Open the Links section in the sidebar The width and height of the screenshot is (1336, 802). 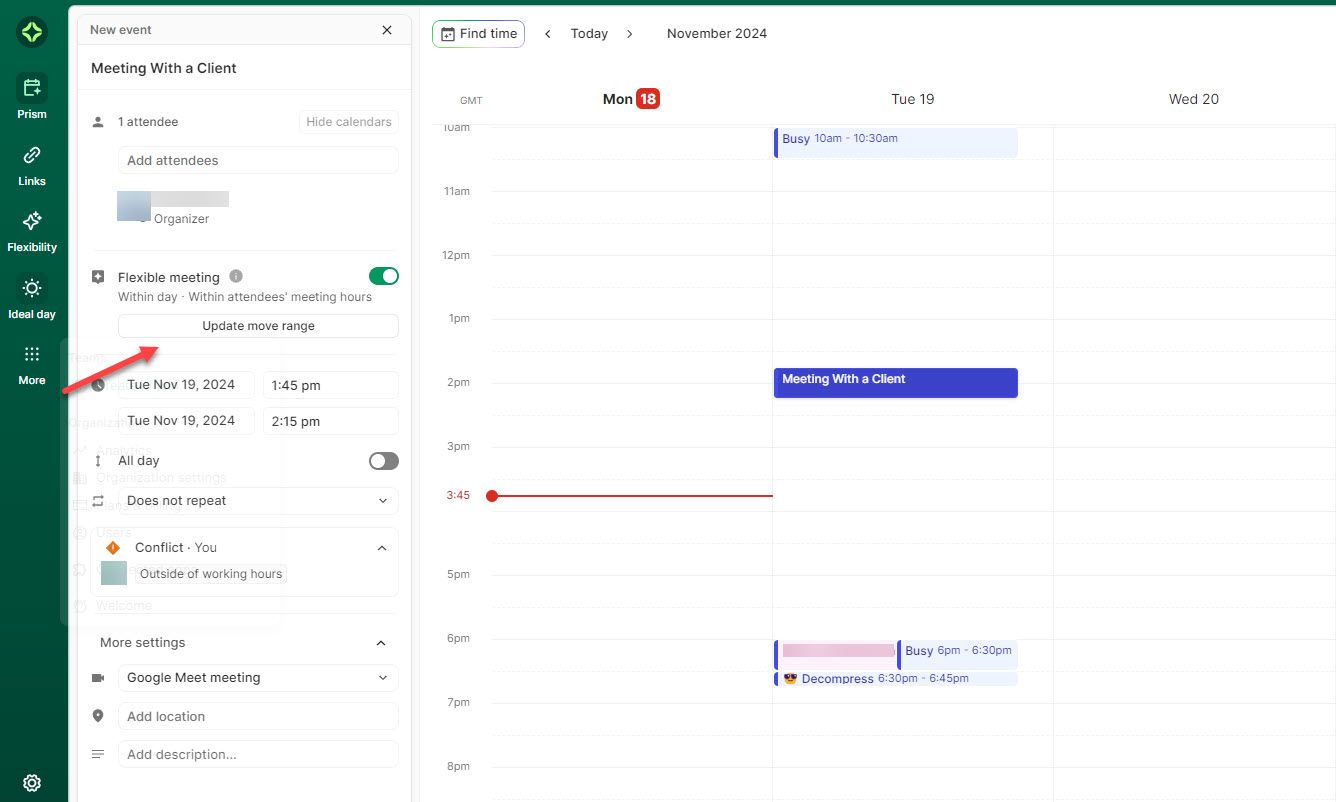31,162
